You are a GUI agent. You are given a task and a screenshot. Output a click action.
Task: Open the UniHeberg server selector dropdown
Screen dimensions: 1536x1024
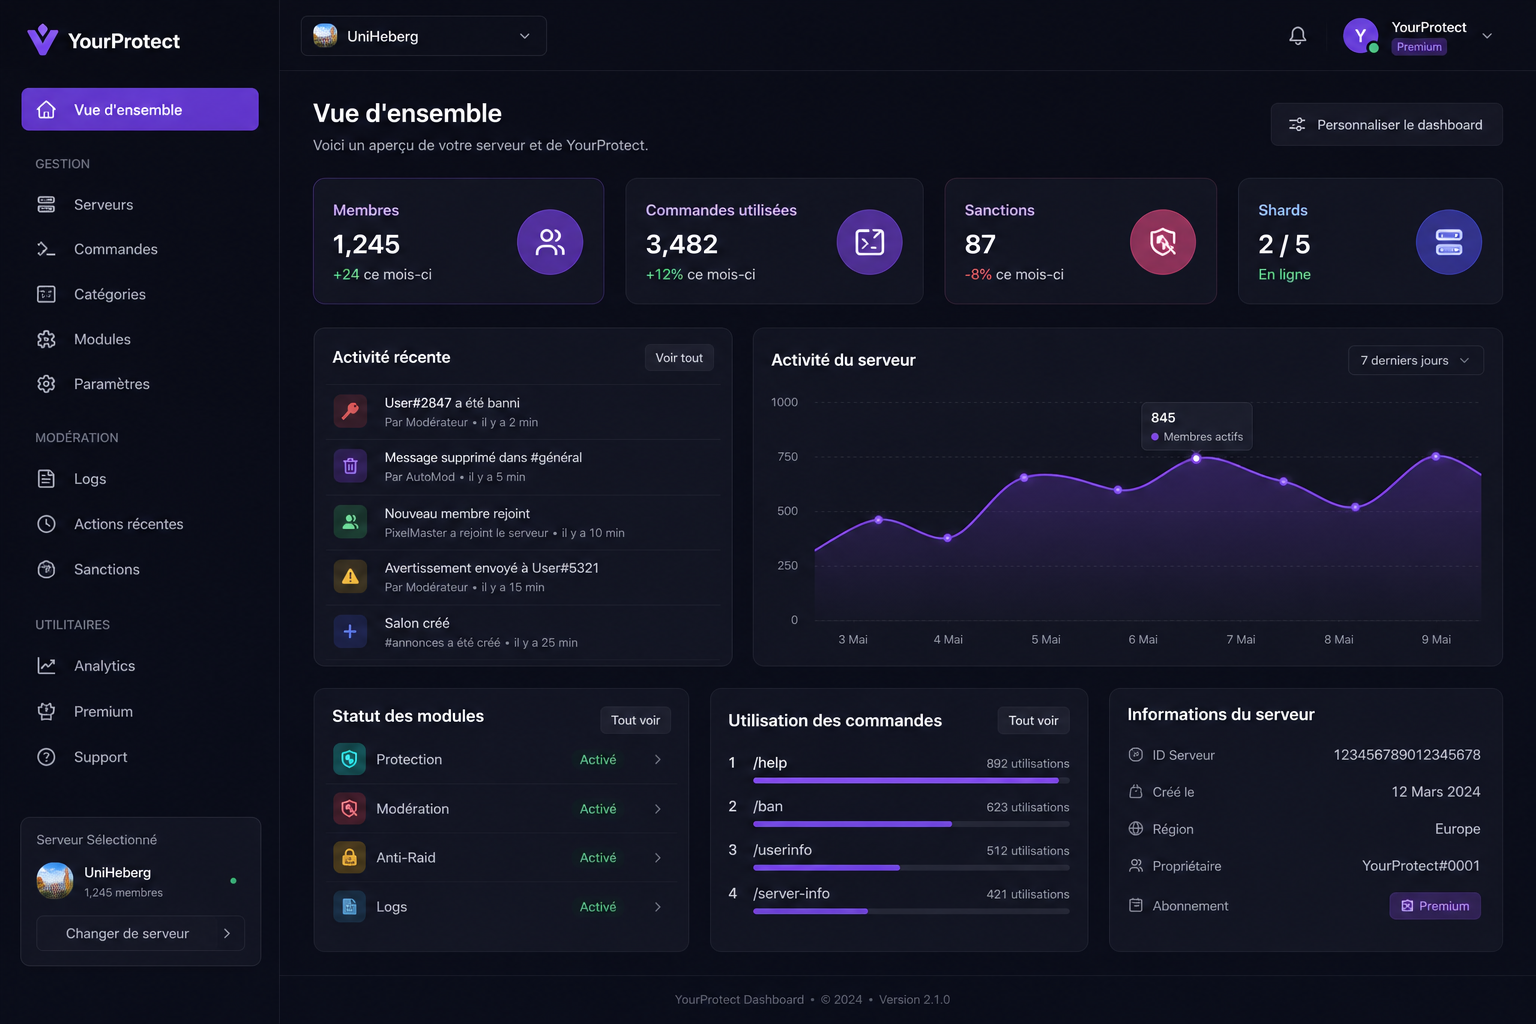424,36
